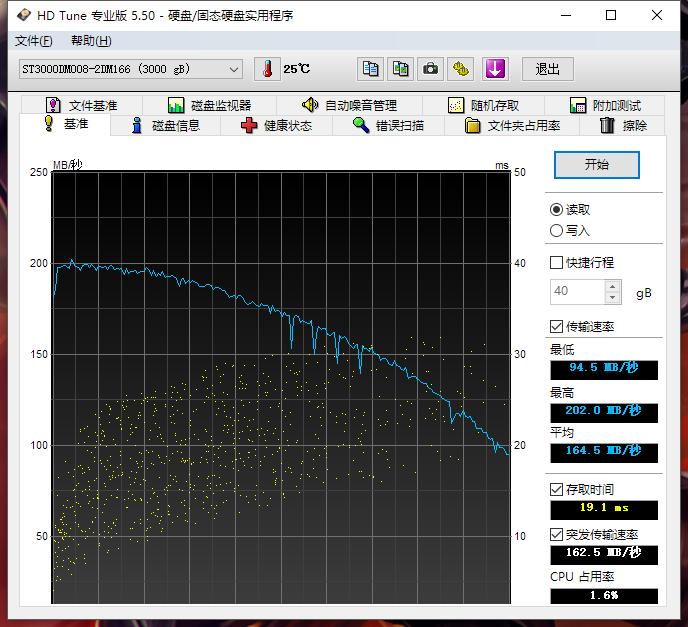This screenshot has height=627, width=688.
Task: Increase short stroke gB value with up arrow
Action: pos(613,286)
